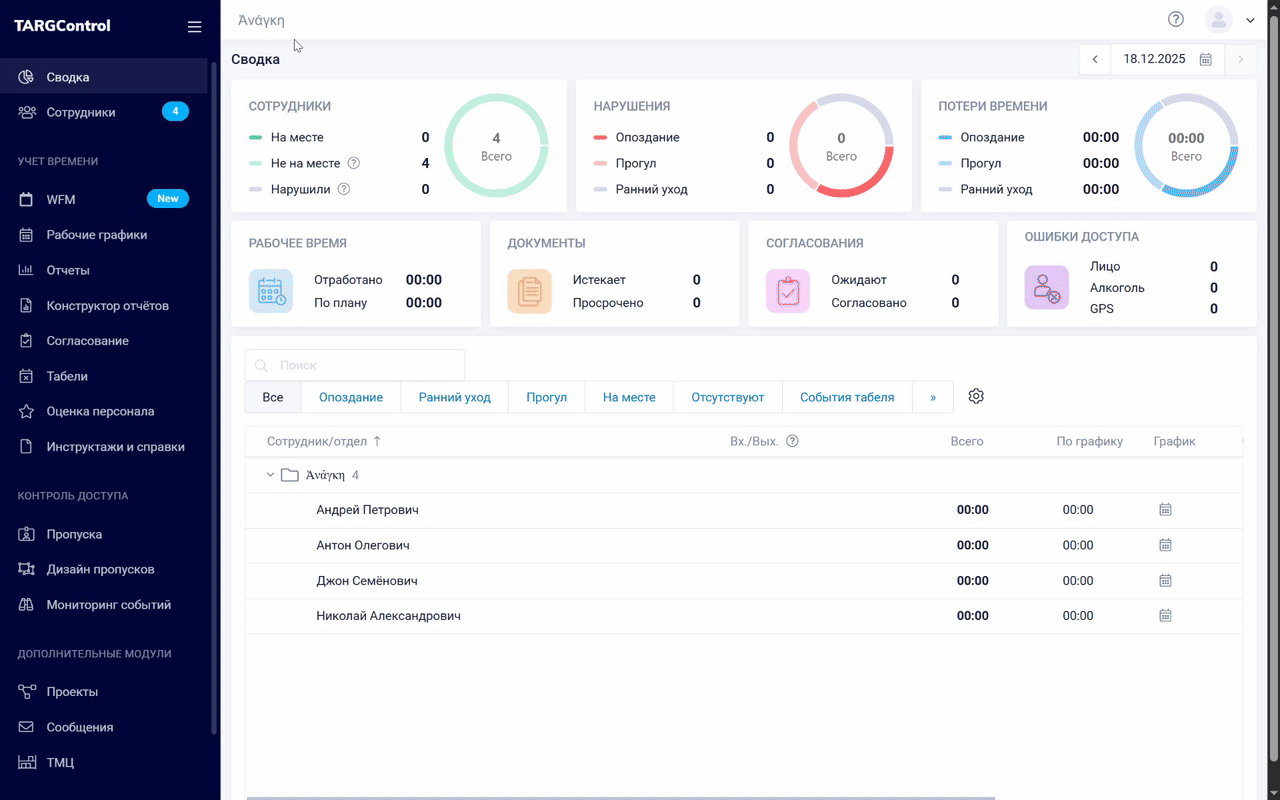Open the date picker calendar icon
Image resolution: width=1280 pixels, height=800 pixels.
(x=1206, y=59)
